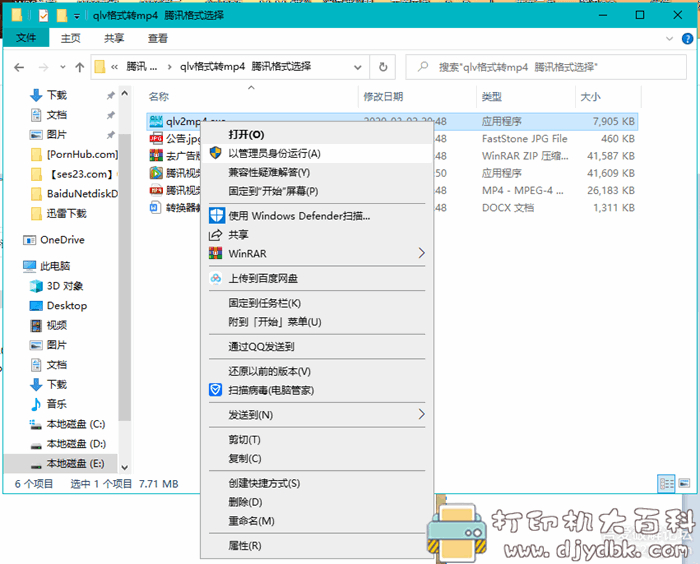Open 音乐 folder in navigation pane
Viewport: 700px width, 564px height.
tap(57, 404)
